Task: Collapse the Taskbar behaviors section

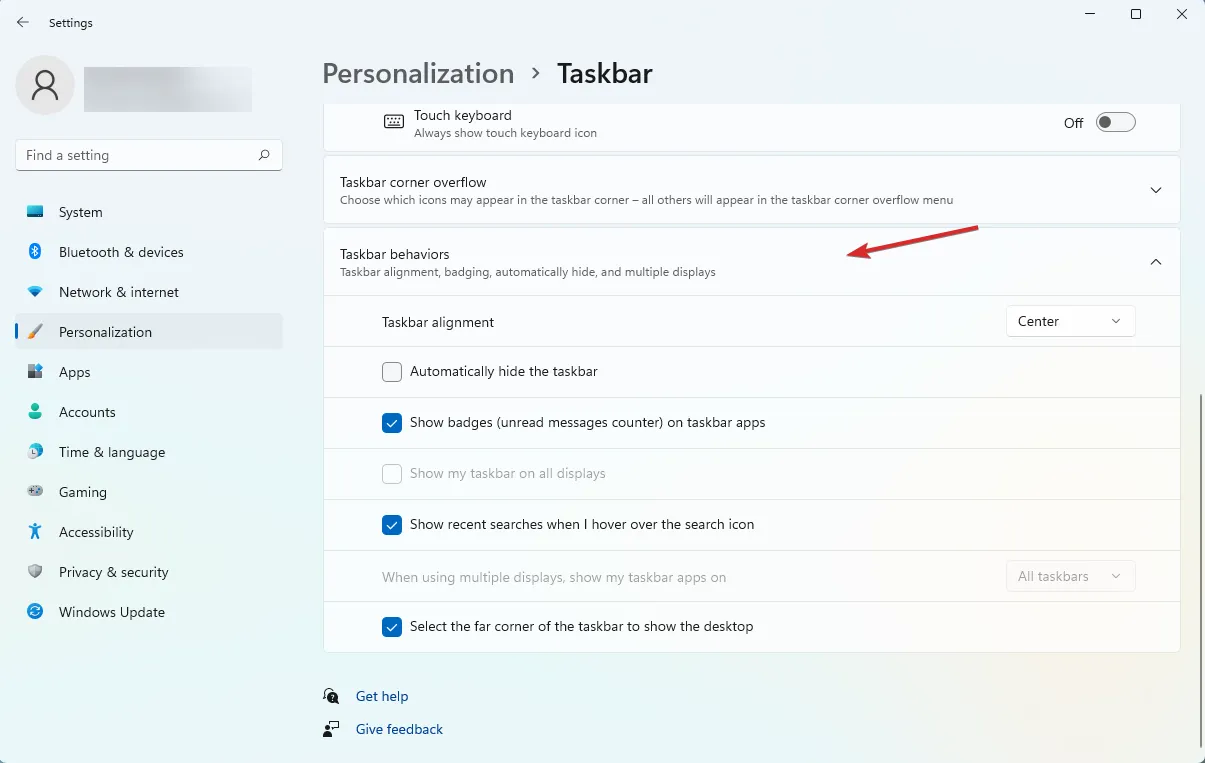Action: (x=1155, y=262)
